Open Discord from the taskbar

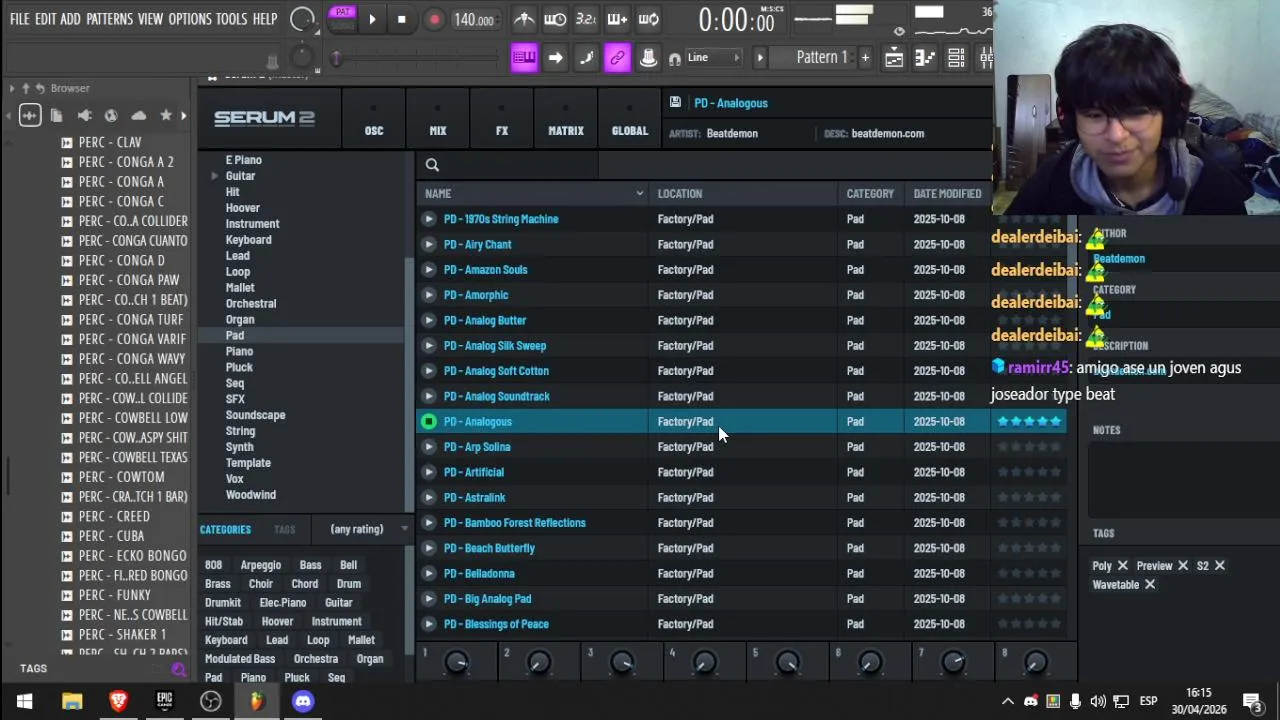(x=303, y=701)
